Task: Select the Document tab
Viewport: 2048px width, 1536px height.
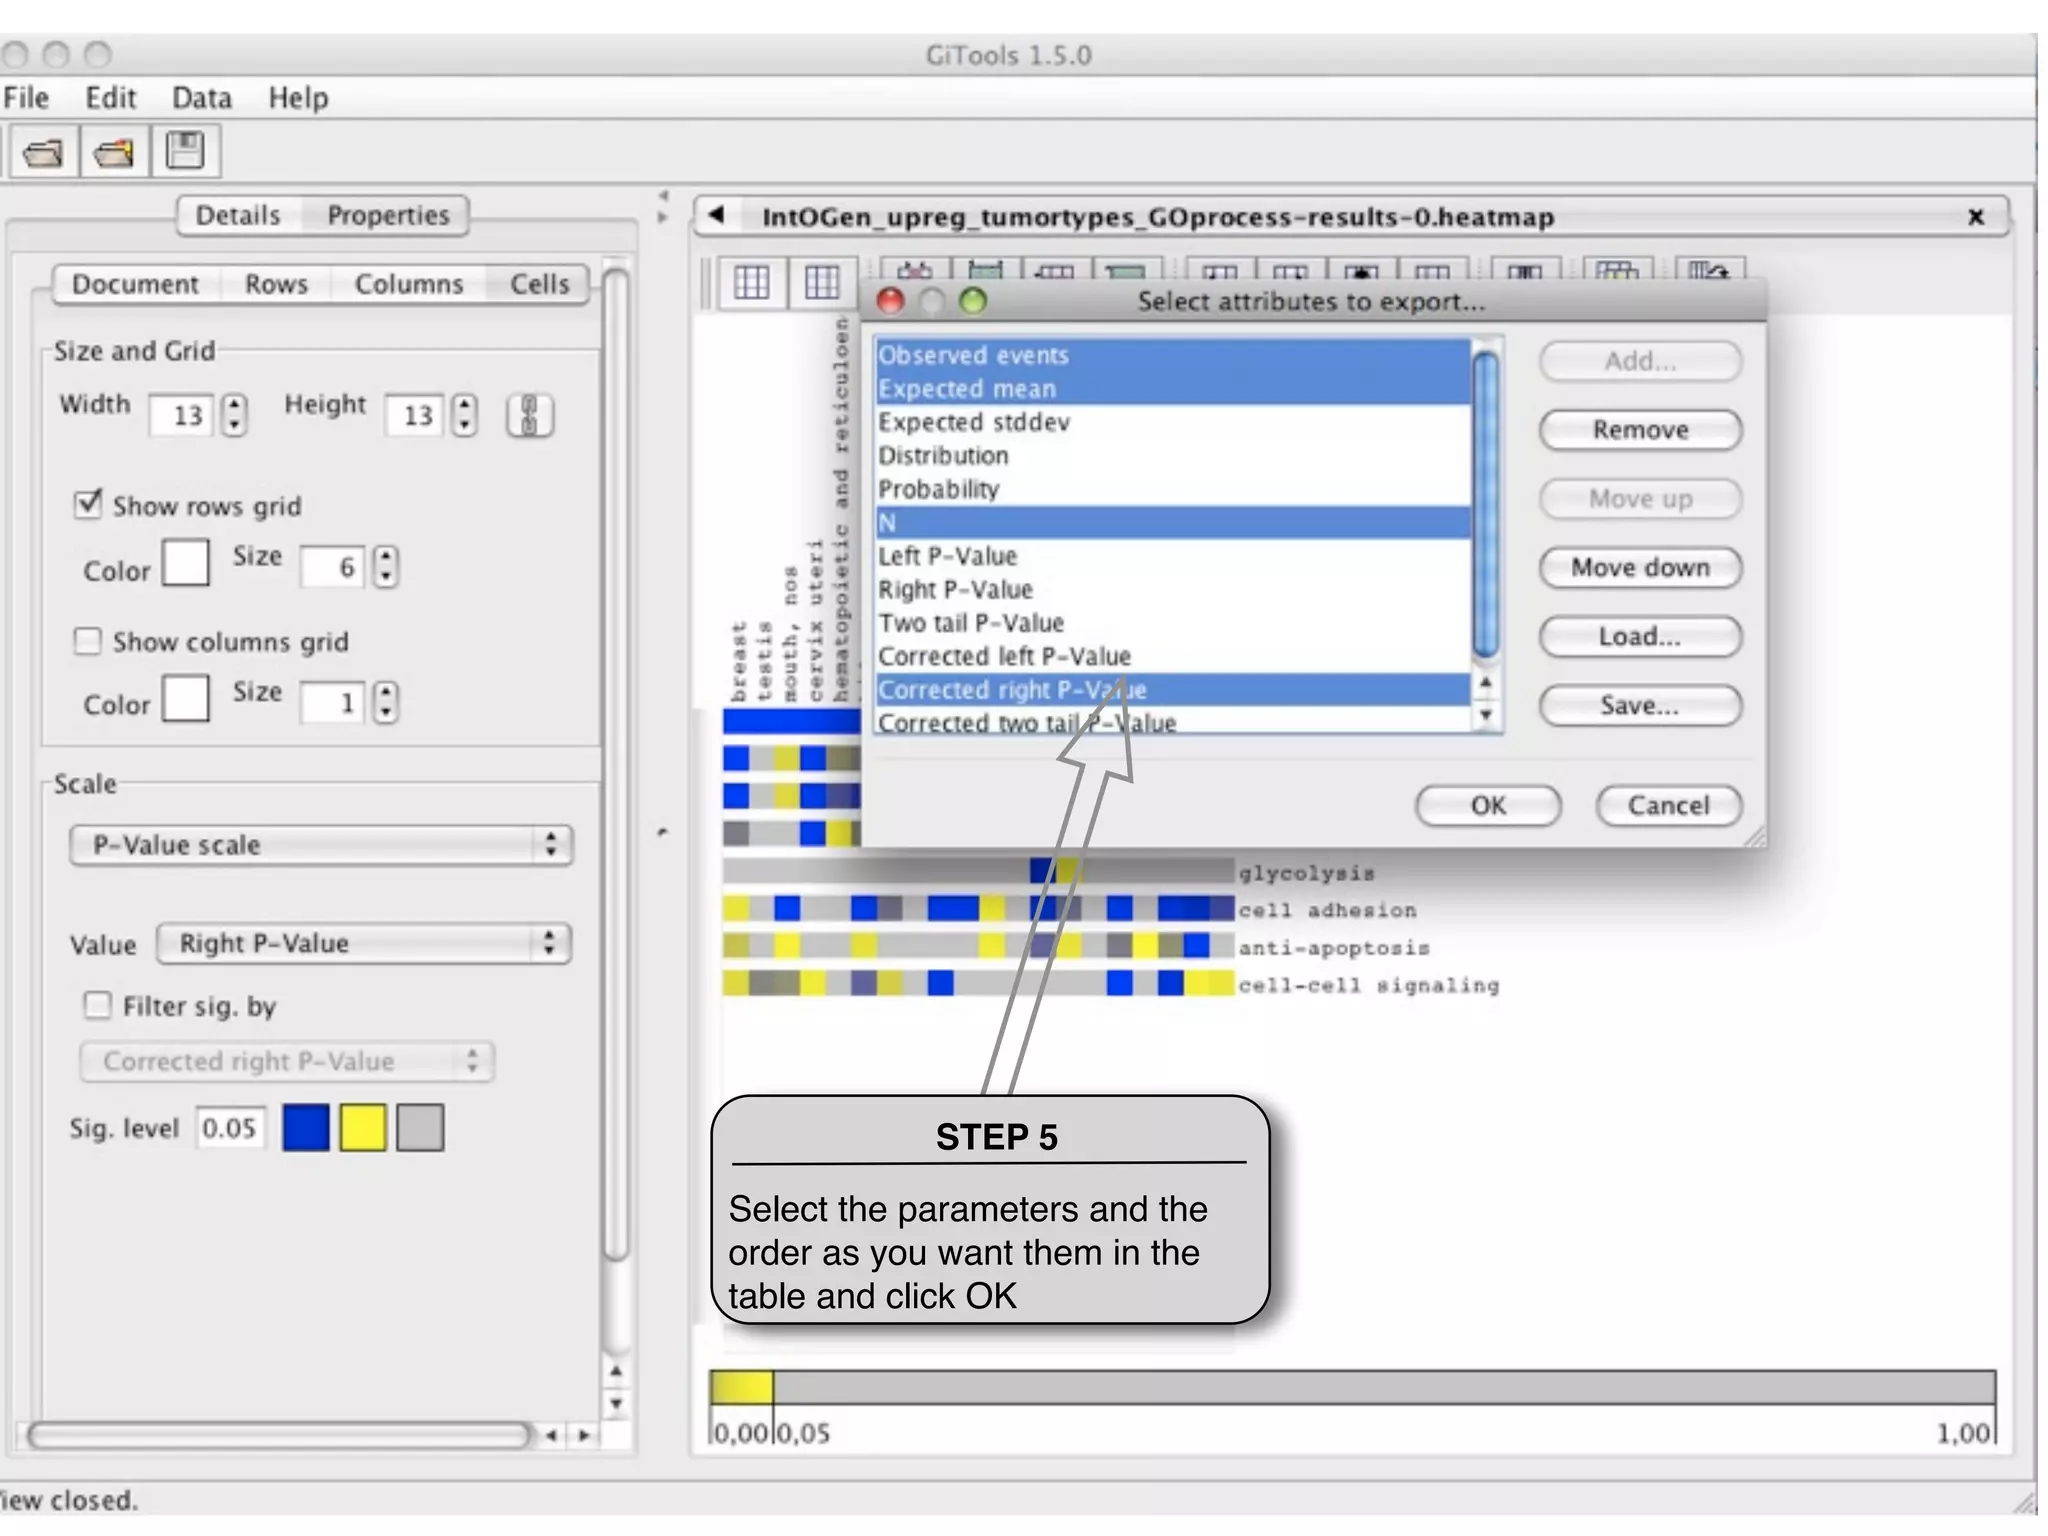Action: [135, 284]
